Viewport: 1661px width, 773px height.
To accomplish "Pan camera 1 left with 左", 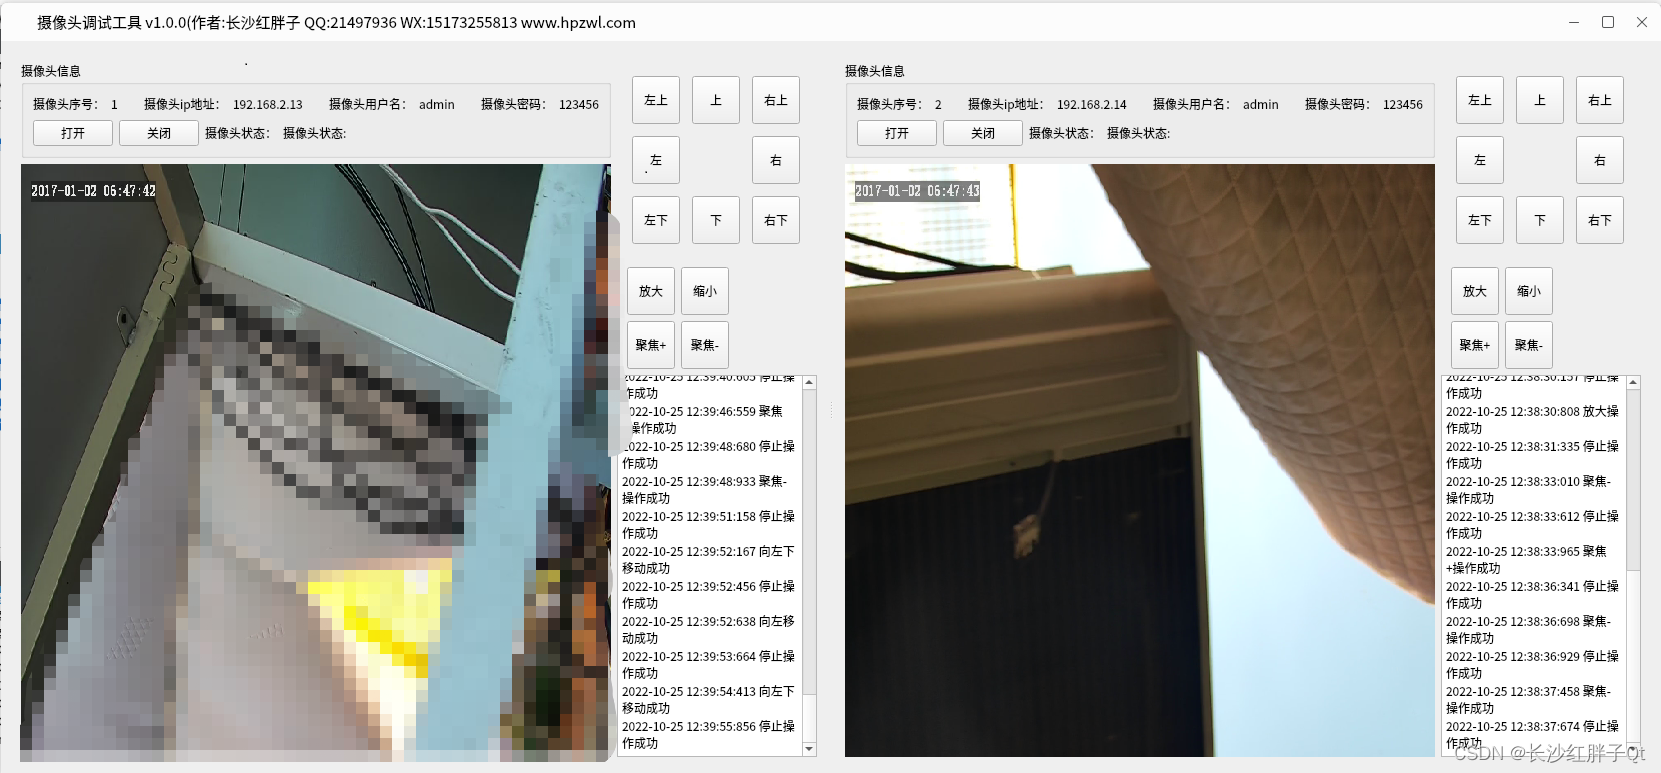I will [656, 160].
